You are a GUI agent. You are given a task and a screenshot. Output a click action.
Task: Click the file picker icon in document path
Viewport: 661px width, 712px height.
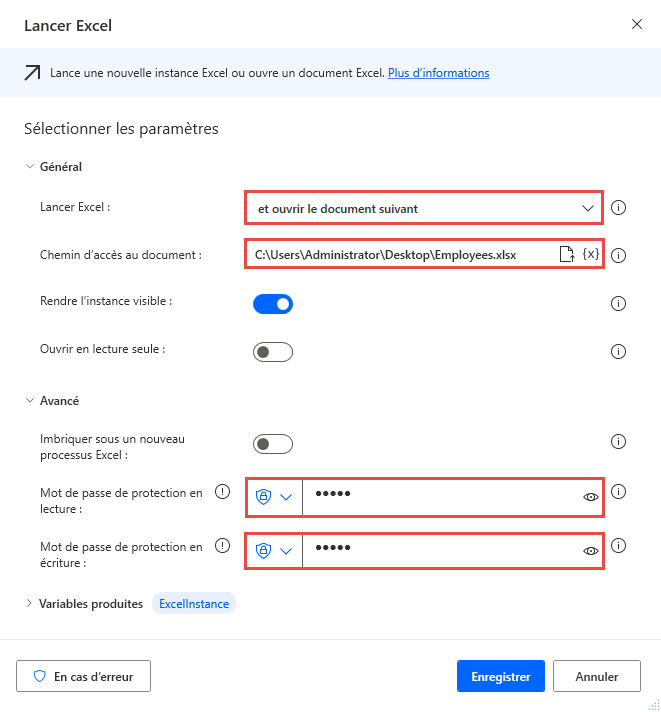tap(566, 255)
